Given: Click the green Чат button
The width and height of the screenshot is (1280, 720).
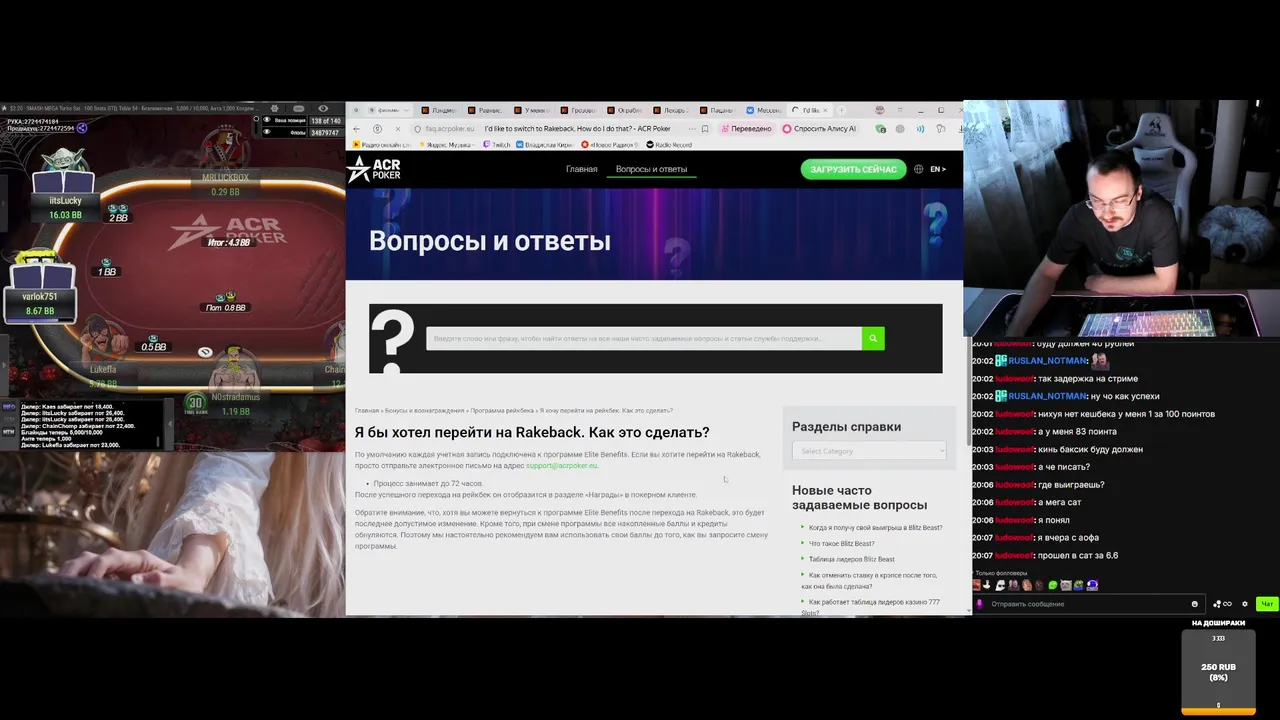Looking at the screenshot, I should point(1267,604).
